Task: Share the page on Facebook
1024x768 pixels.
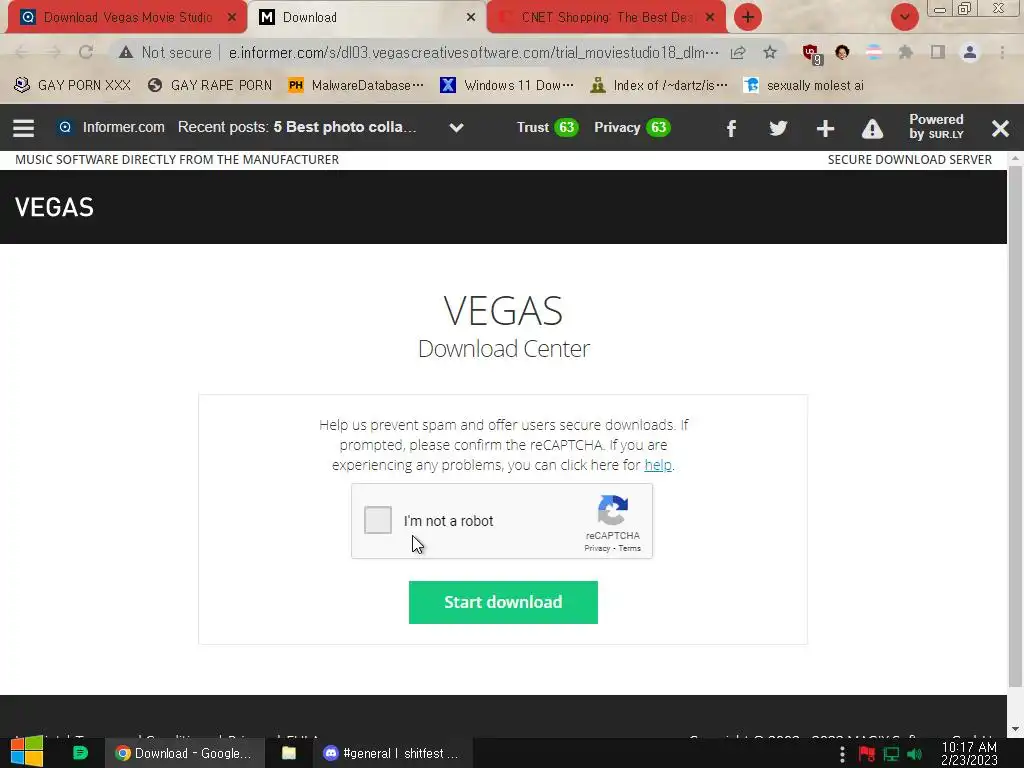Action: [731, 128]
